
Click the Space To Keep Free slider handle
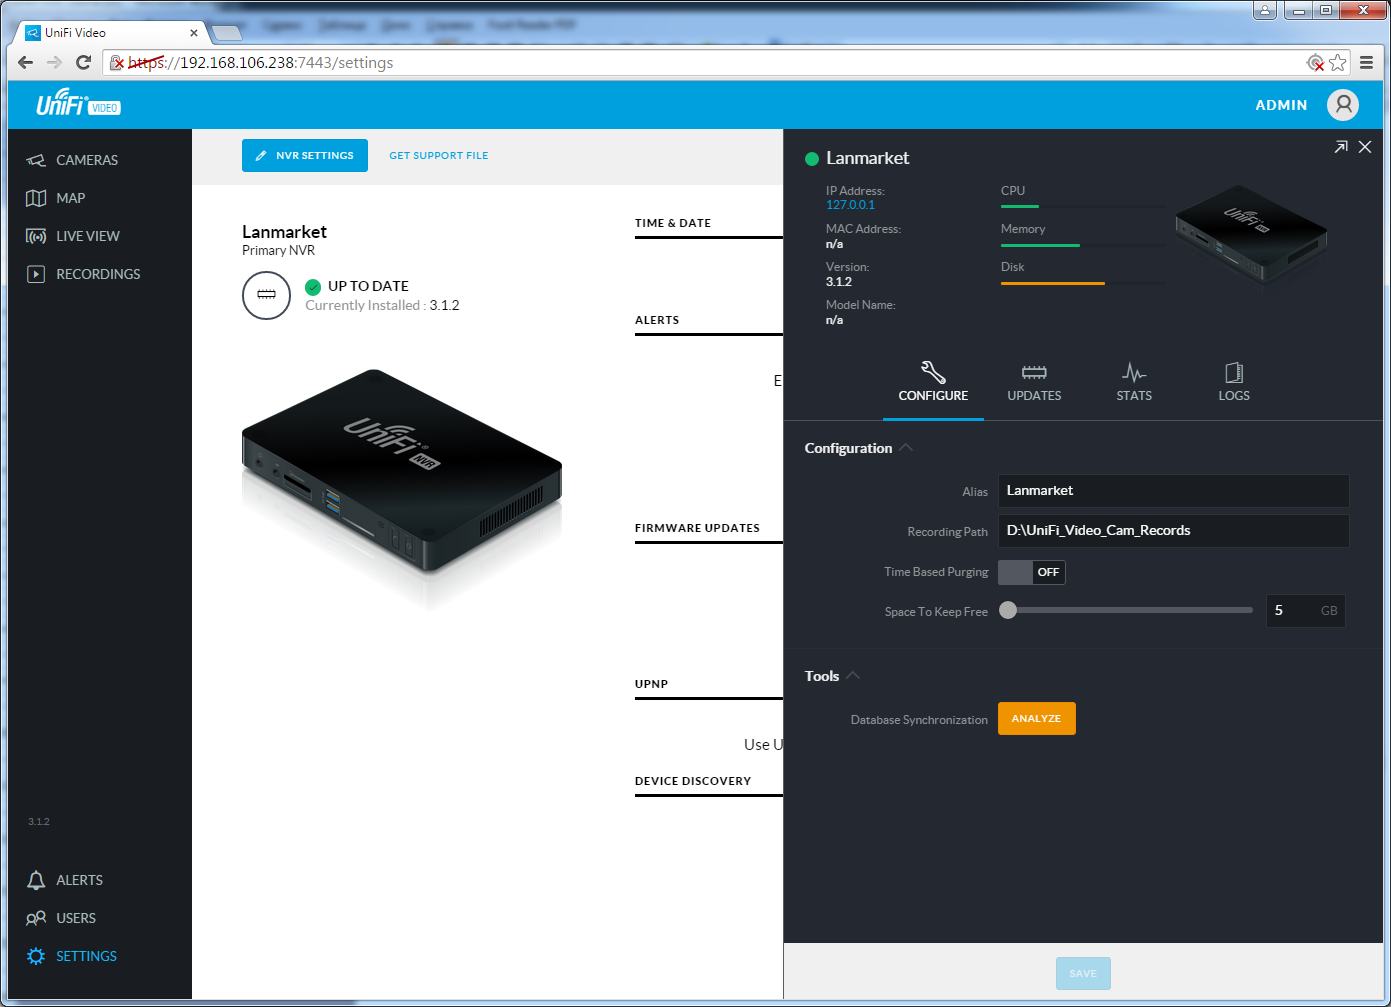click(x=1008, y=610)
